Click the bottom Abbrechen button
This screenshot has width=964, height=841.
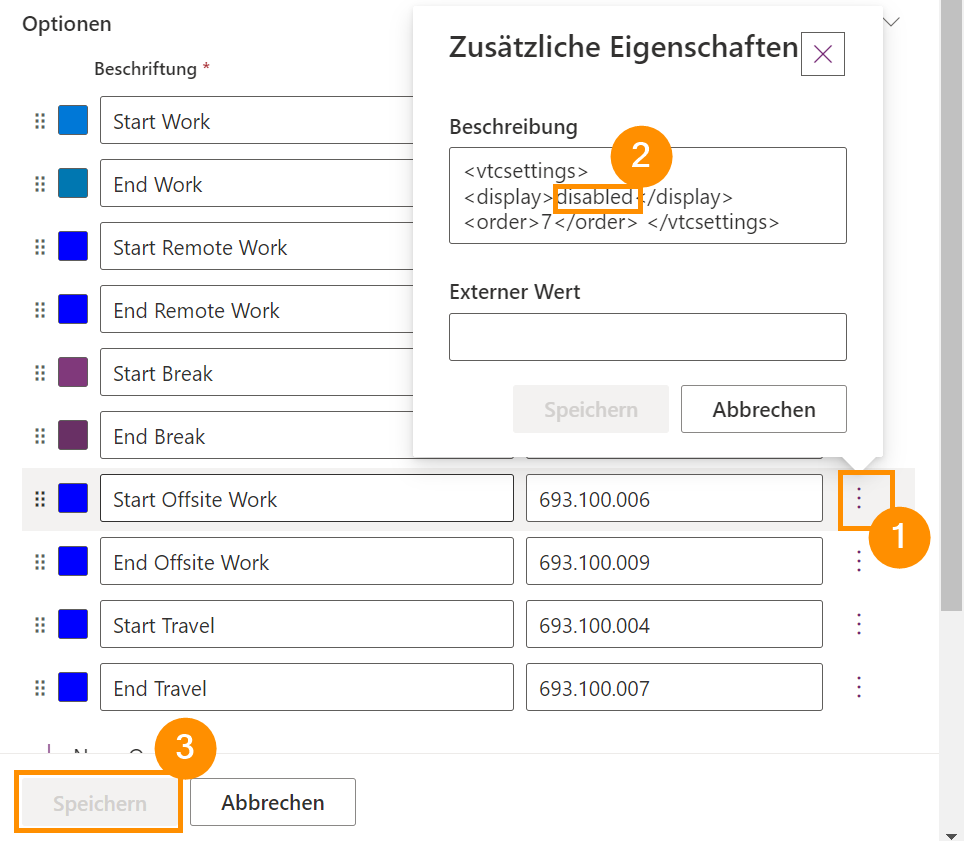coord(272,802)
